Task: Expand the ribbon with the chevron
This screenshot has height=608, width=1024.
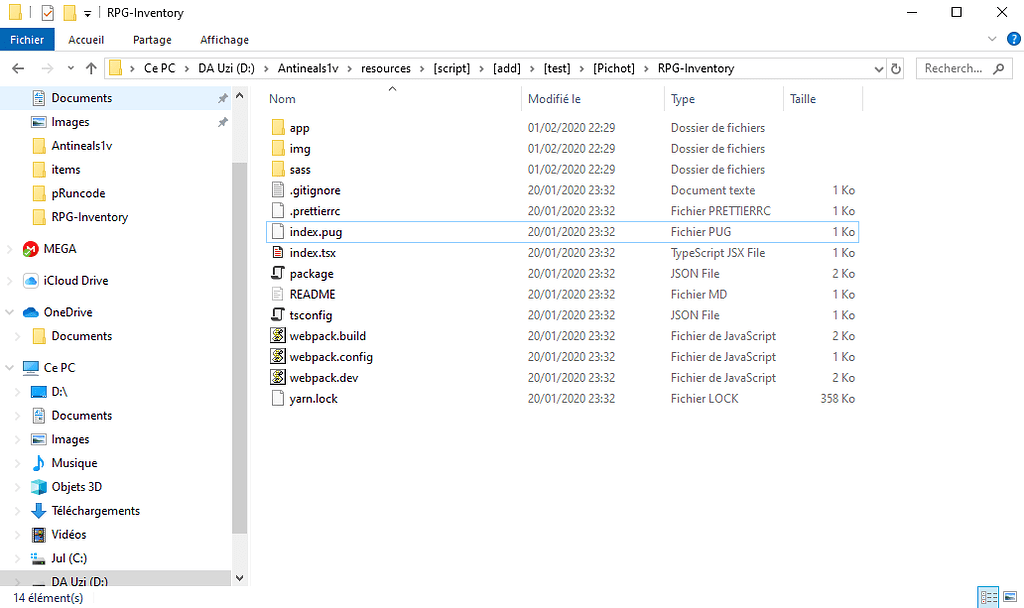Action: click(991, 39)
